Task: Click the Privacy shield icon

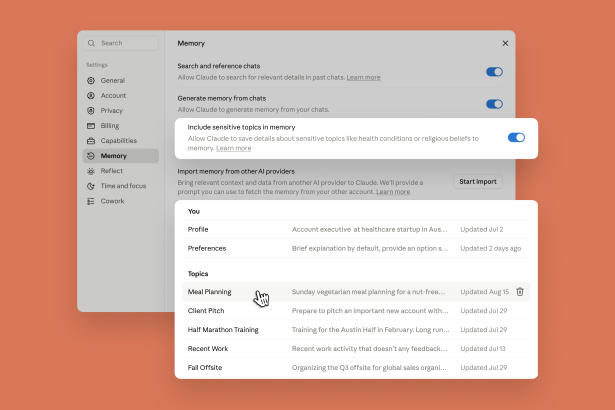Action: [x=91, y=111]
